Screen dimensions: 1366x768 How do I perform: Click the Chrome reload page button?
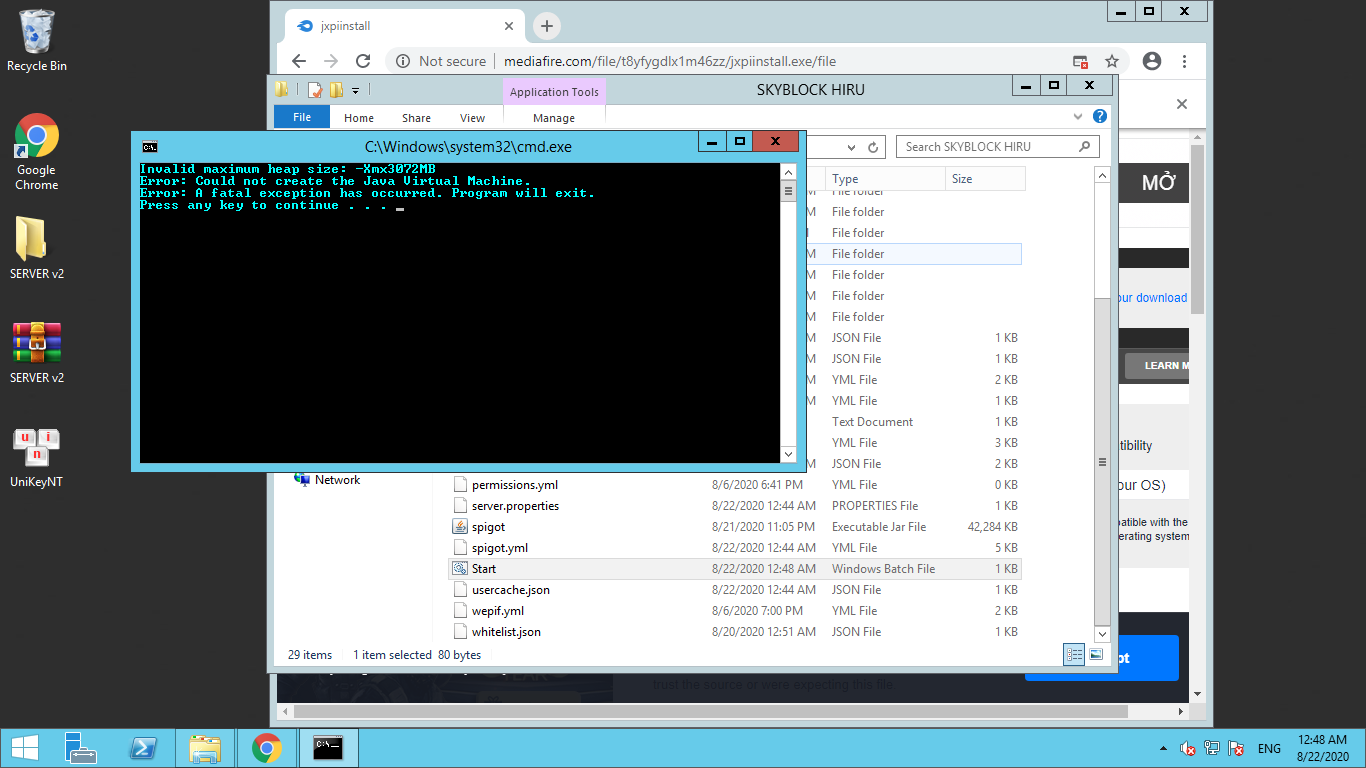[363, 61]
